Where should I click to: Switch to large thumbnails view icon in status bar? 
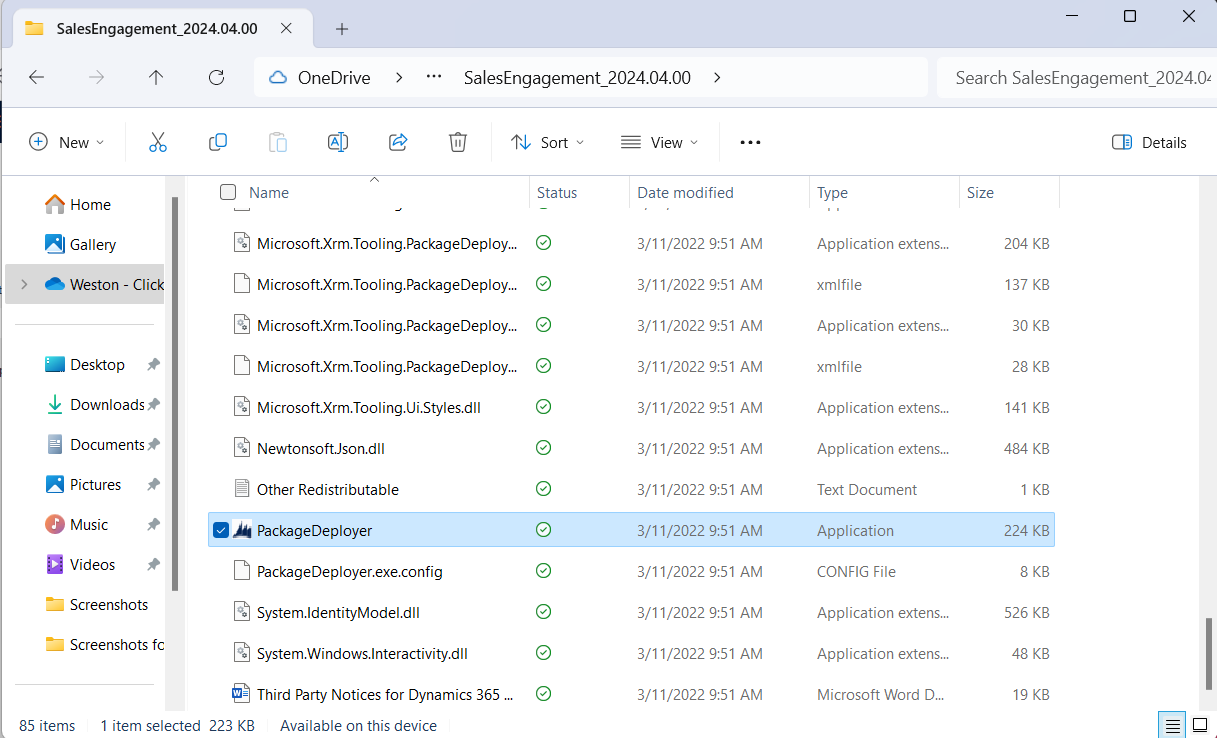coord(1200,725)
